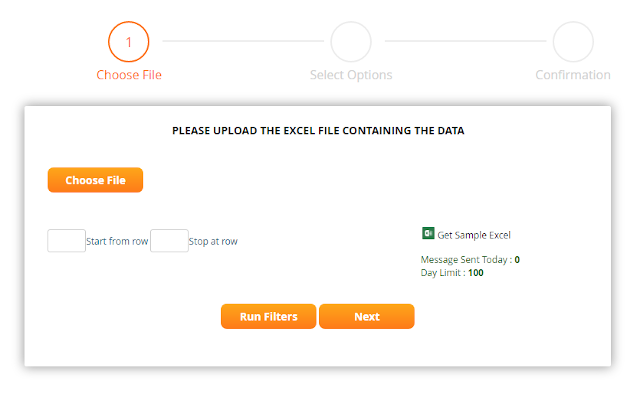The height and width of the screenshot is (400, 640).
Task: Click the Stop at row label
Action: (x=213, y=241)
